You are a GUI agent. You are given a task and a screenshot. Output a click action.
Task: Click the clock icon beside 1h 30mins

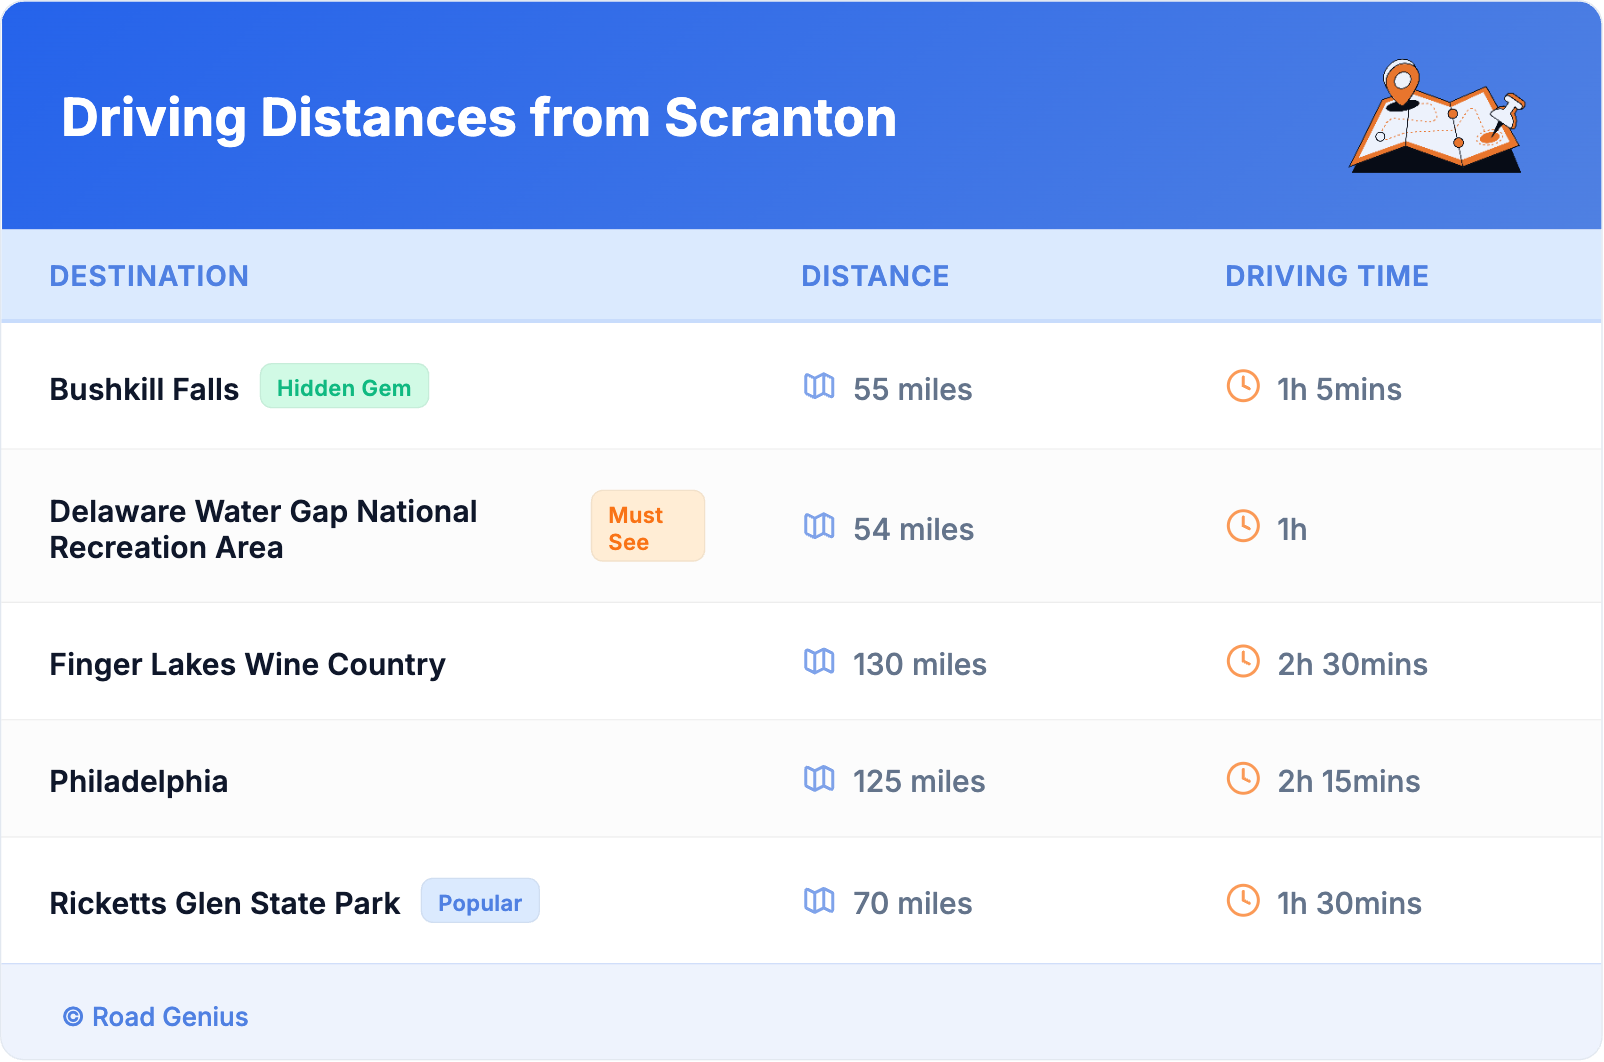[x=1243, y=900]
